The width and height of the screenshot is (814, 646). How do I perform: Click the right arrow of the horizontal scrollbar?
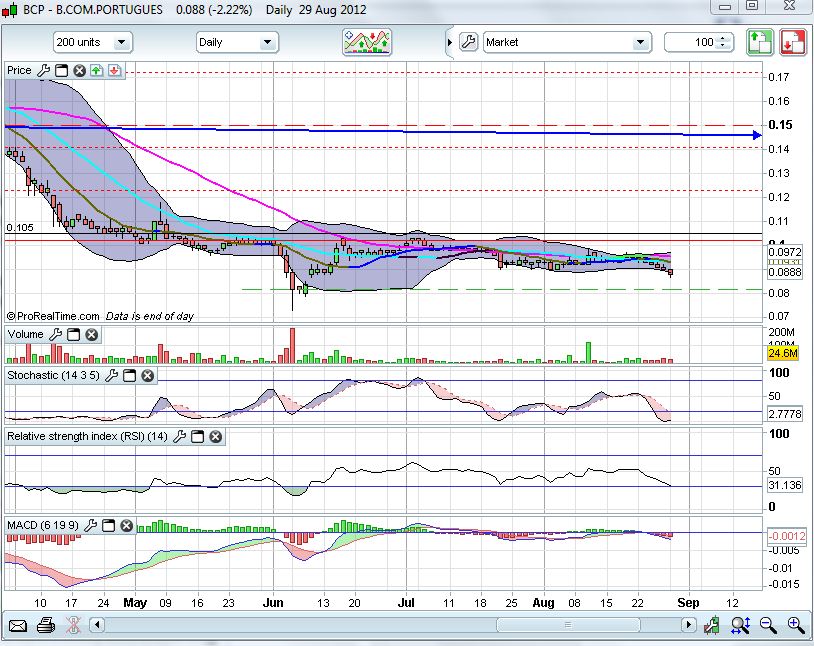tap(688, 625)
